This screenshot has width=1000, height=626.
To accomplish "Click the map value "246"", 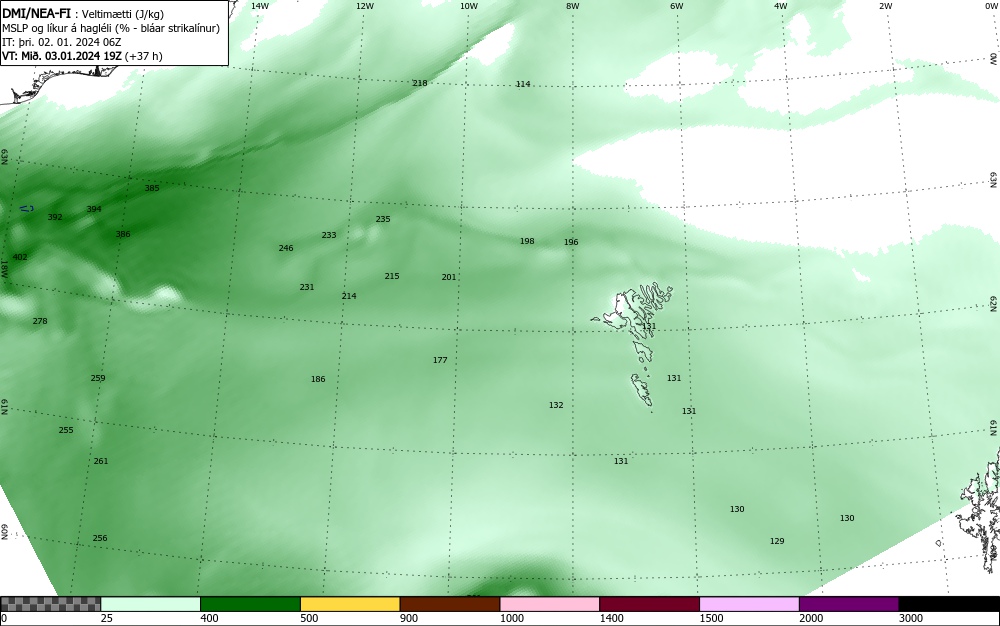I will point(286,248).
